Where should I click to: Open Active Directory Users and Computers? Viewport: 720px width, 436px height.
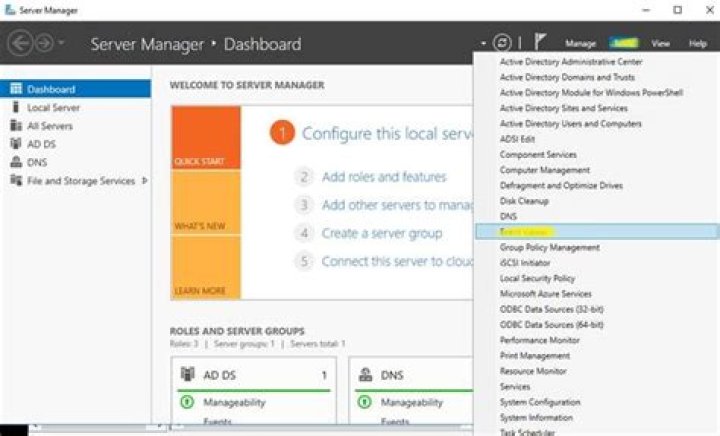click(x=571, y=123)
